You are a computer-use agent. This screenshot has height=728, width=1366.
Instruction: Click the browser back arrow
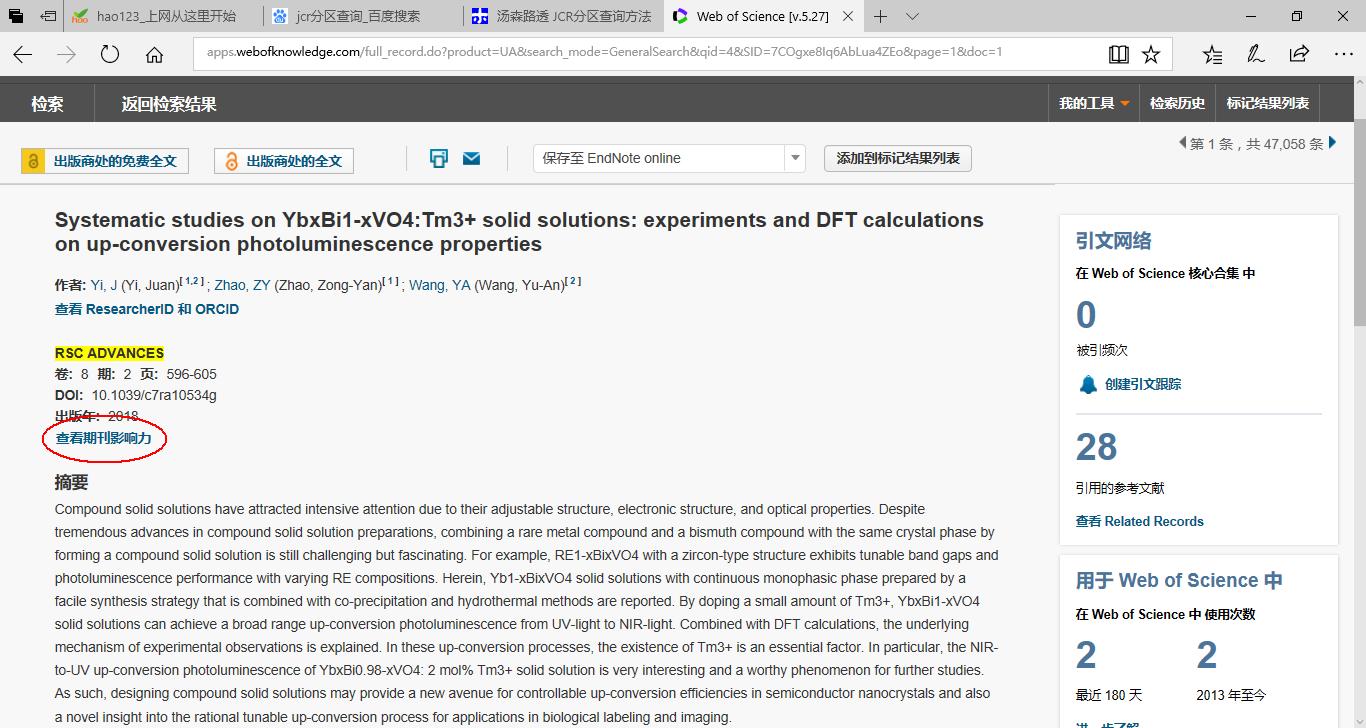22,55
